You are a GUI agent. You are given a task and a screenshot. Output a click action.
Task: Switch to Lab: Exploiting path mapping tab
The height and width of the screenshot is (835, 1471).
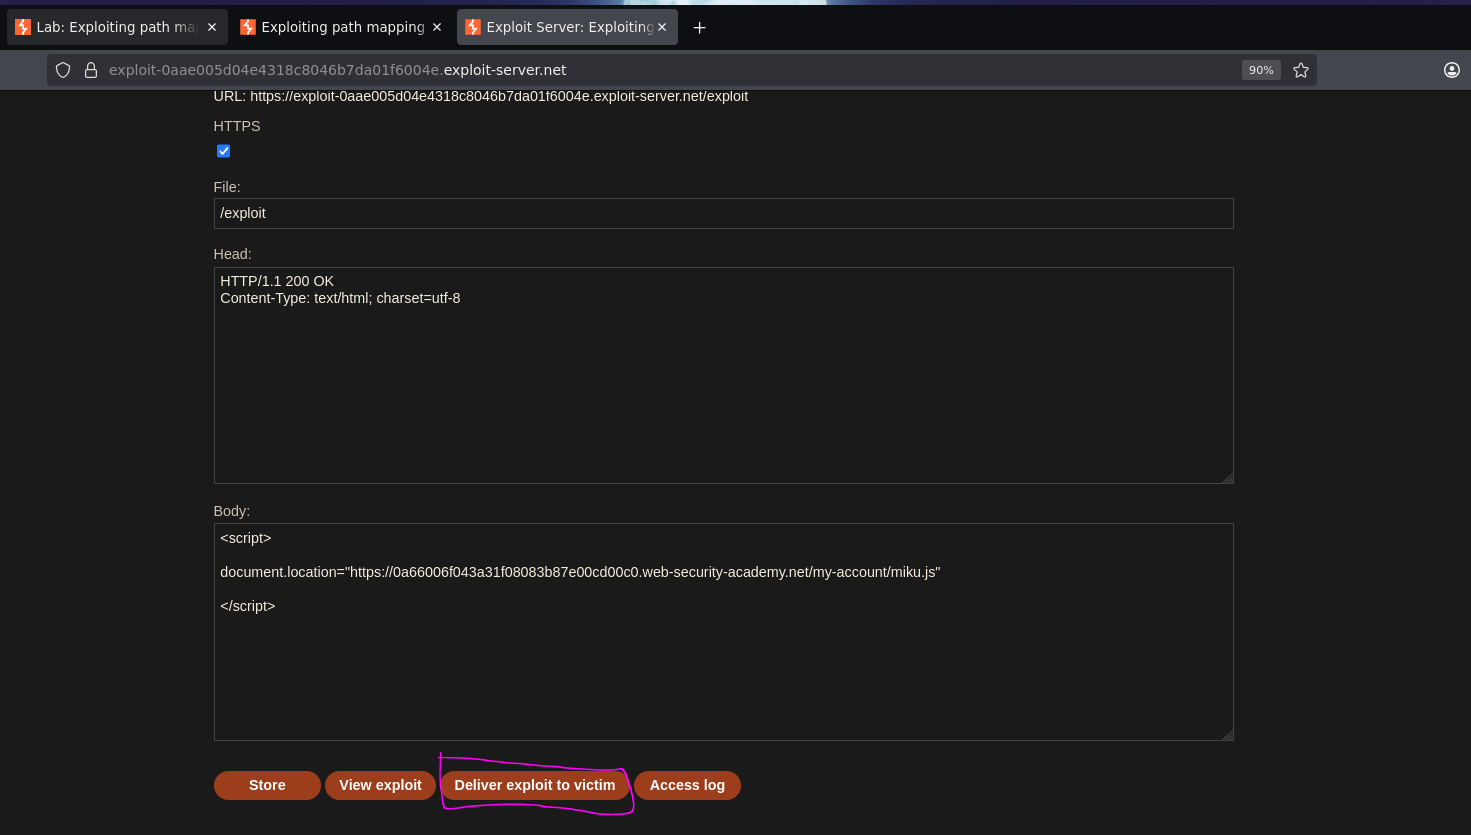coord(117,27)
